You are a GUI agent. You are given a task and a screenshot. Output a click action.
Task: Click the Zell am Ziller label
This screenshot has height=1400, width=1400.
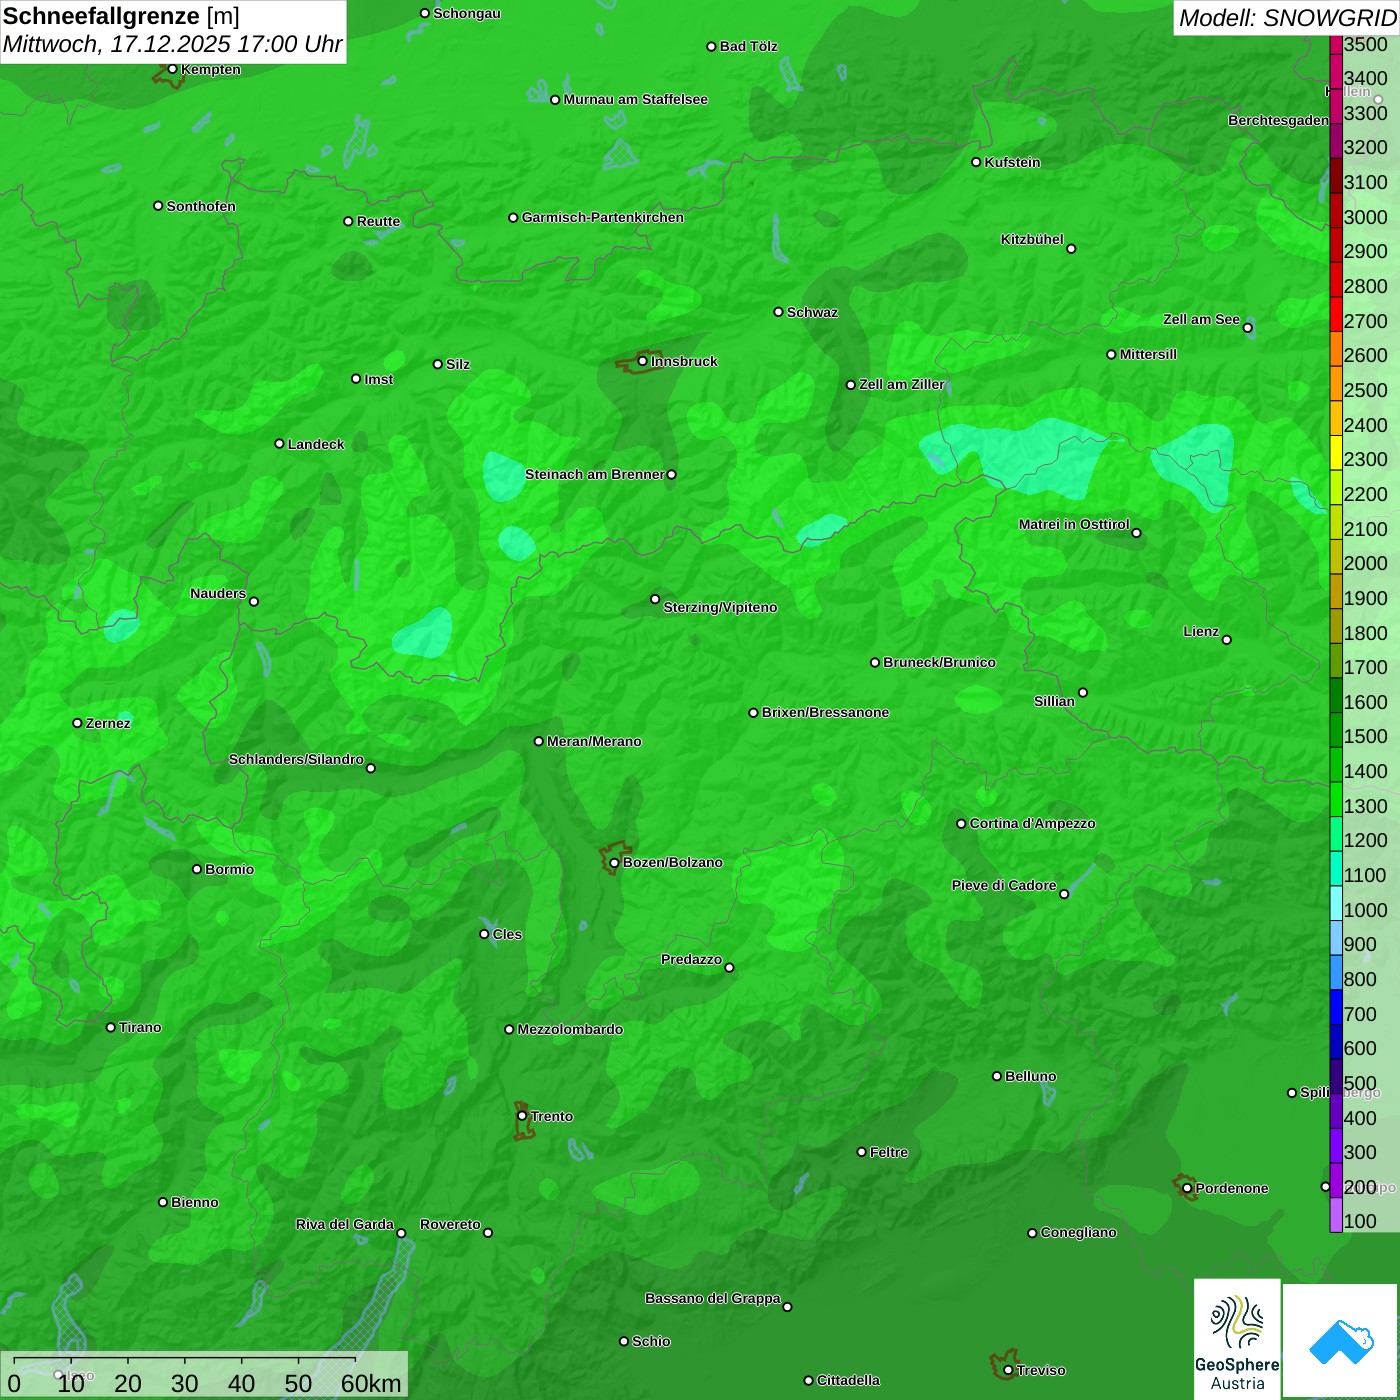point(902,384)
